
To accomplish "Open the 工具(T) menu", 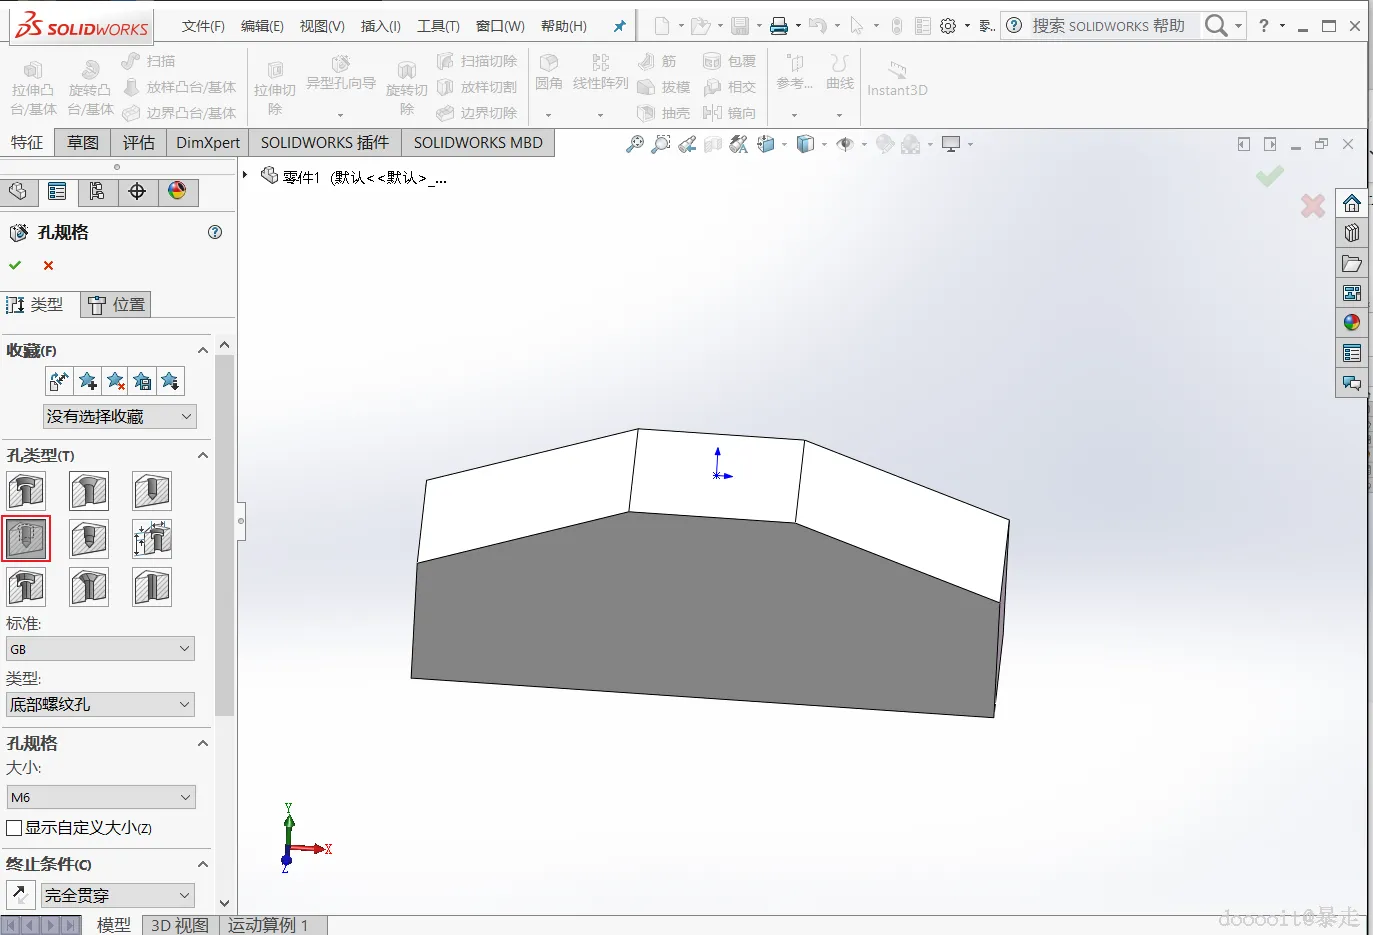I will (x=438, y=26).
